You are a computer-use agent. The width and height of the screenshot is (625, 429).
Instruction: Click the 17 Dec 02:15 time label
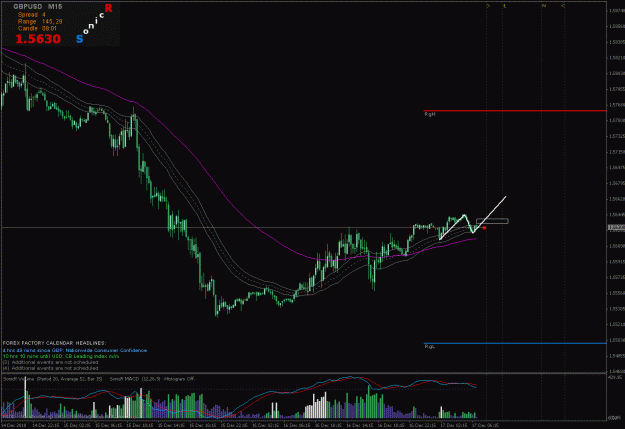pyautogui.click(x=454, y=425)
